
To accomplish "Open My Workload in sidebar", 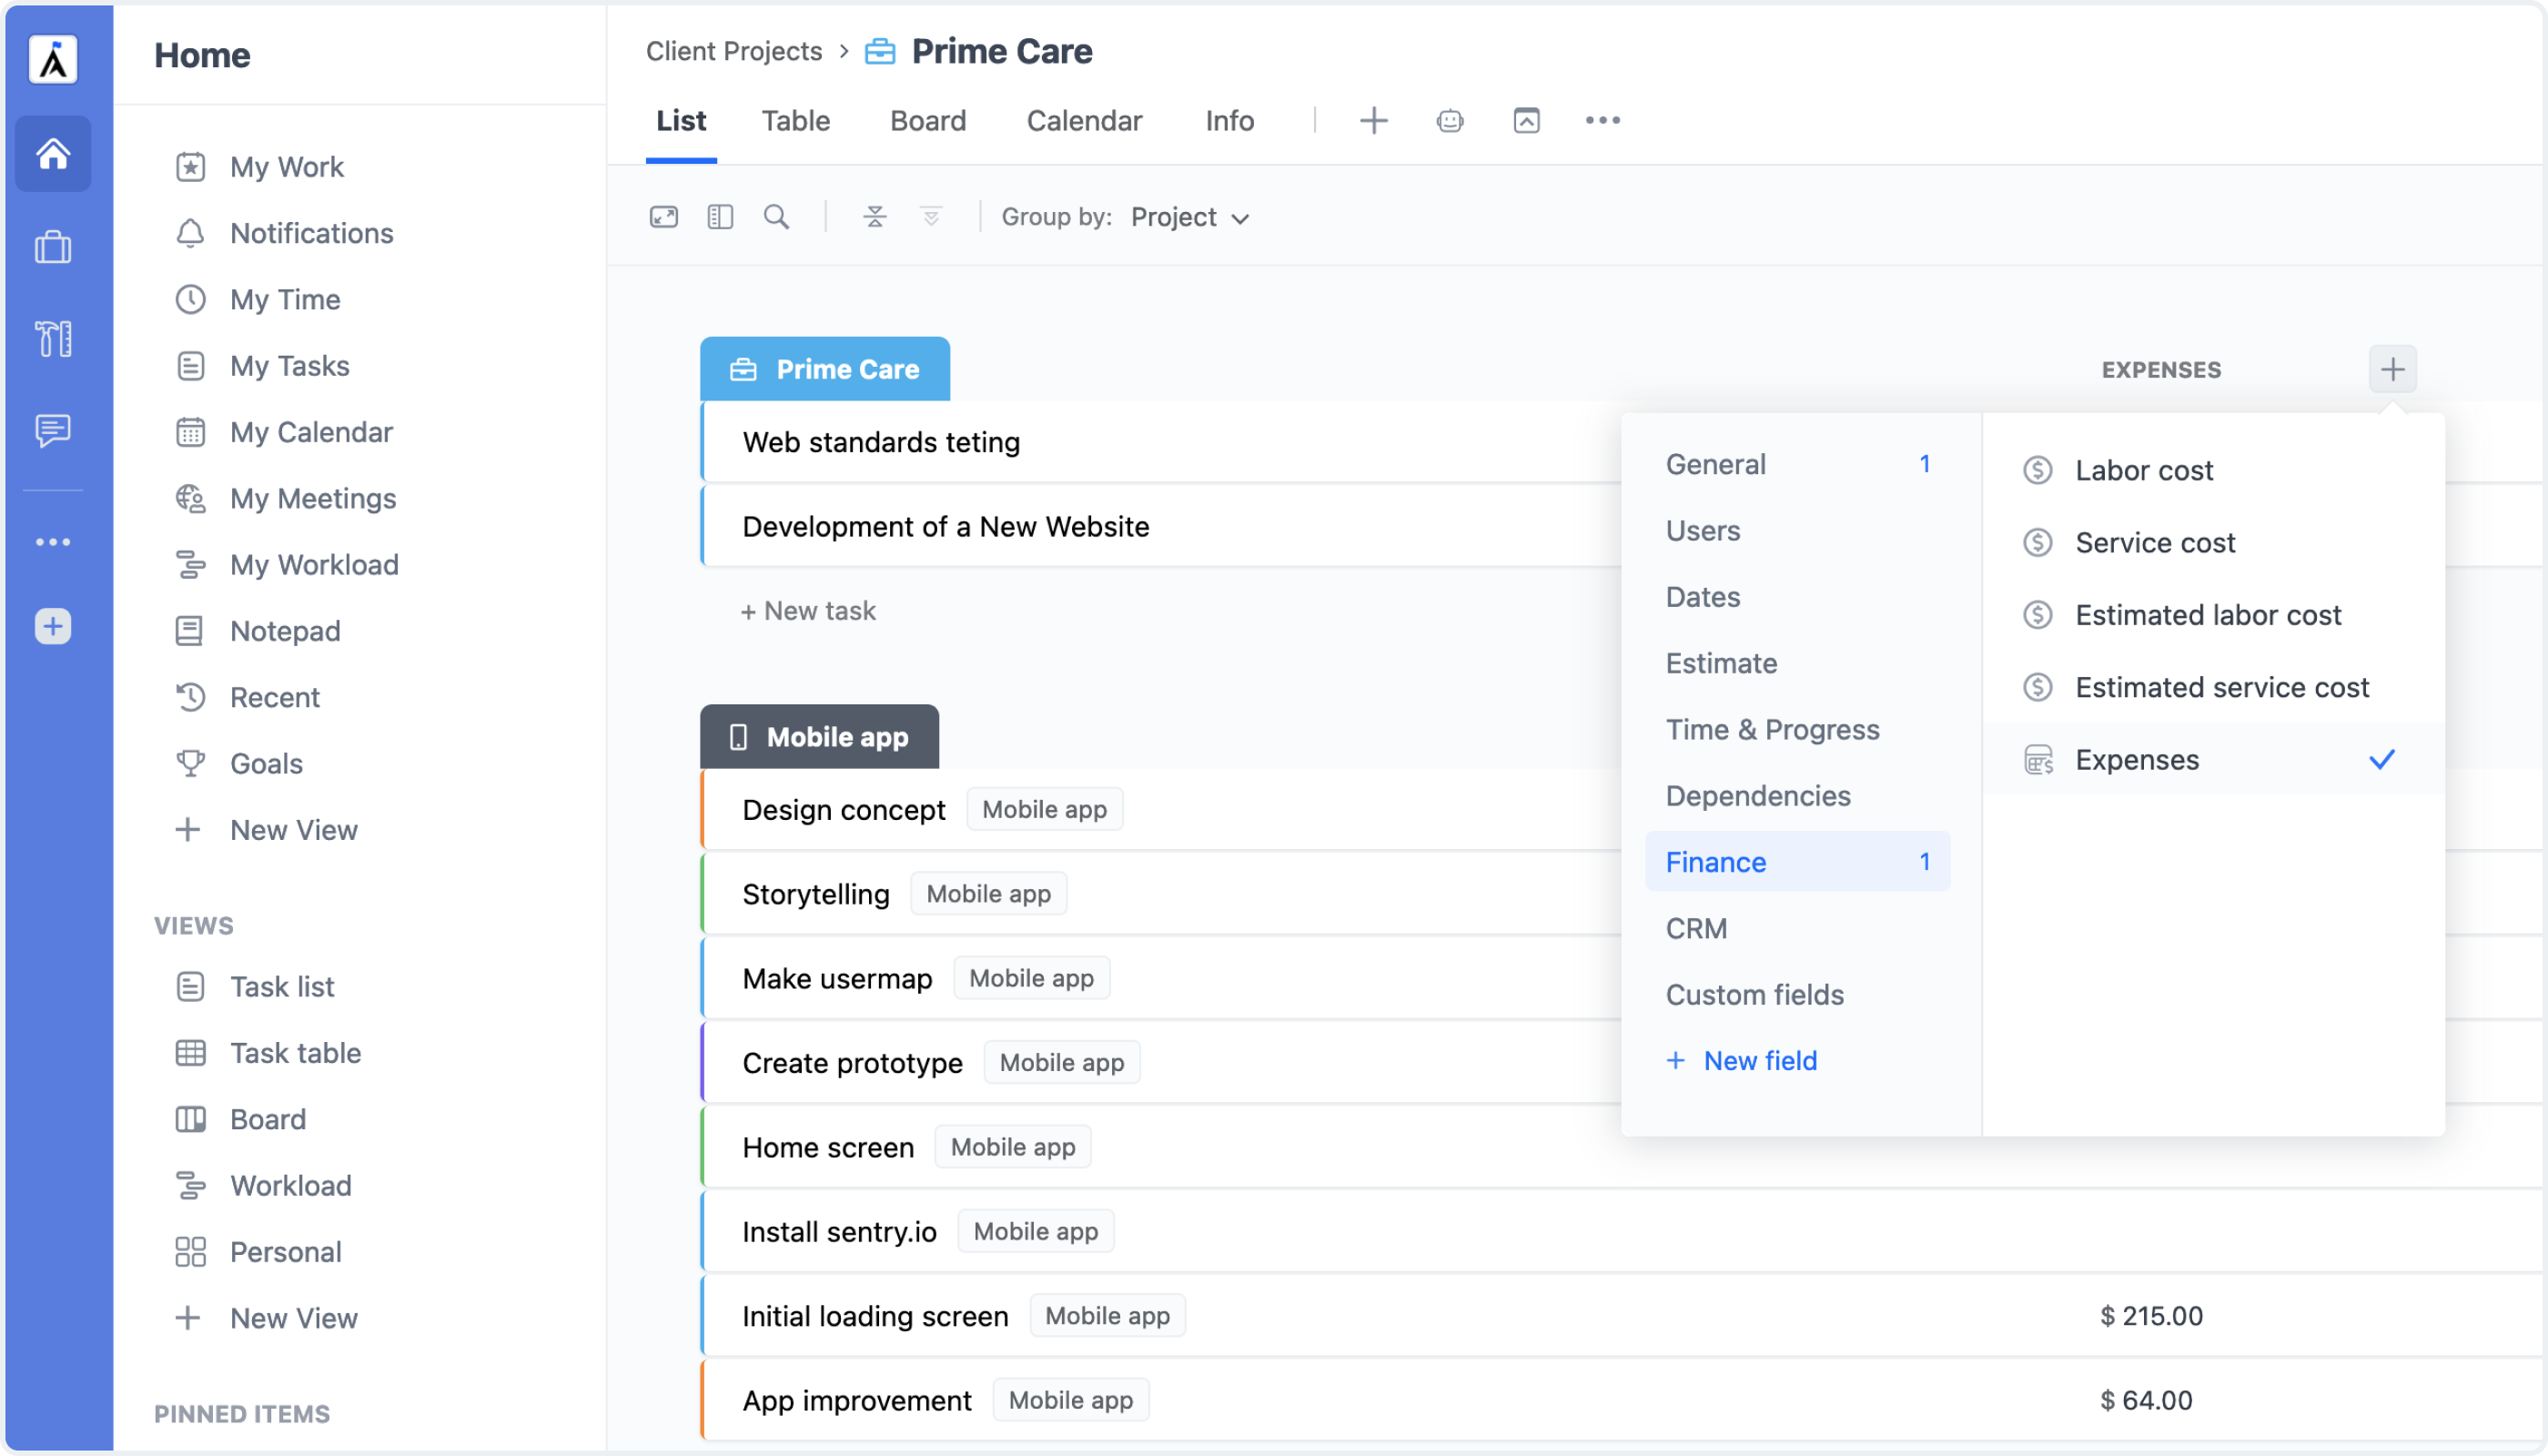I will click(314, 565).
